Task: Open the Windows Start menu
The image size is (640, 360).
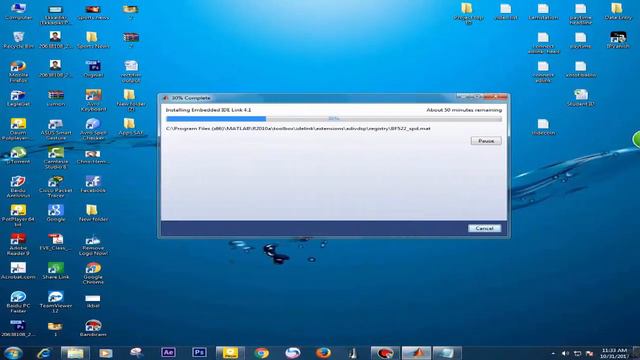Action: click(13, 353)
